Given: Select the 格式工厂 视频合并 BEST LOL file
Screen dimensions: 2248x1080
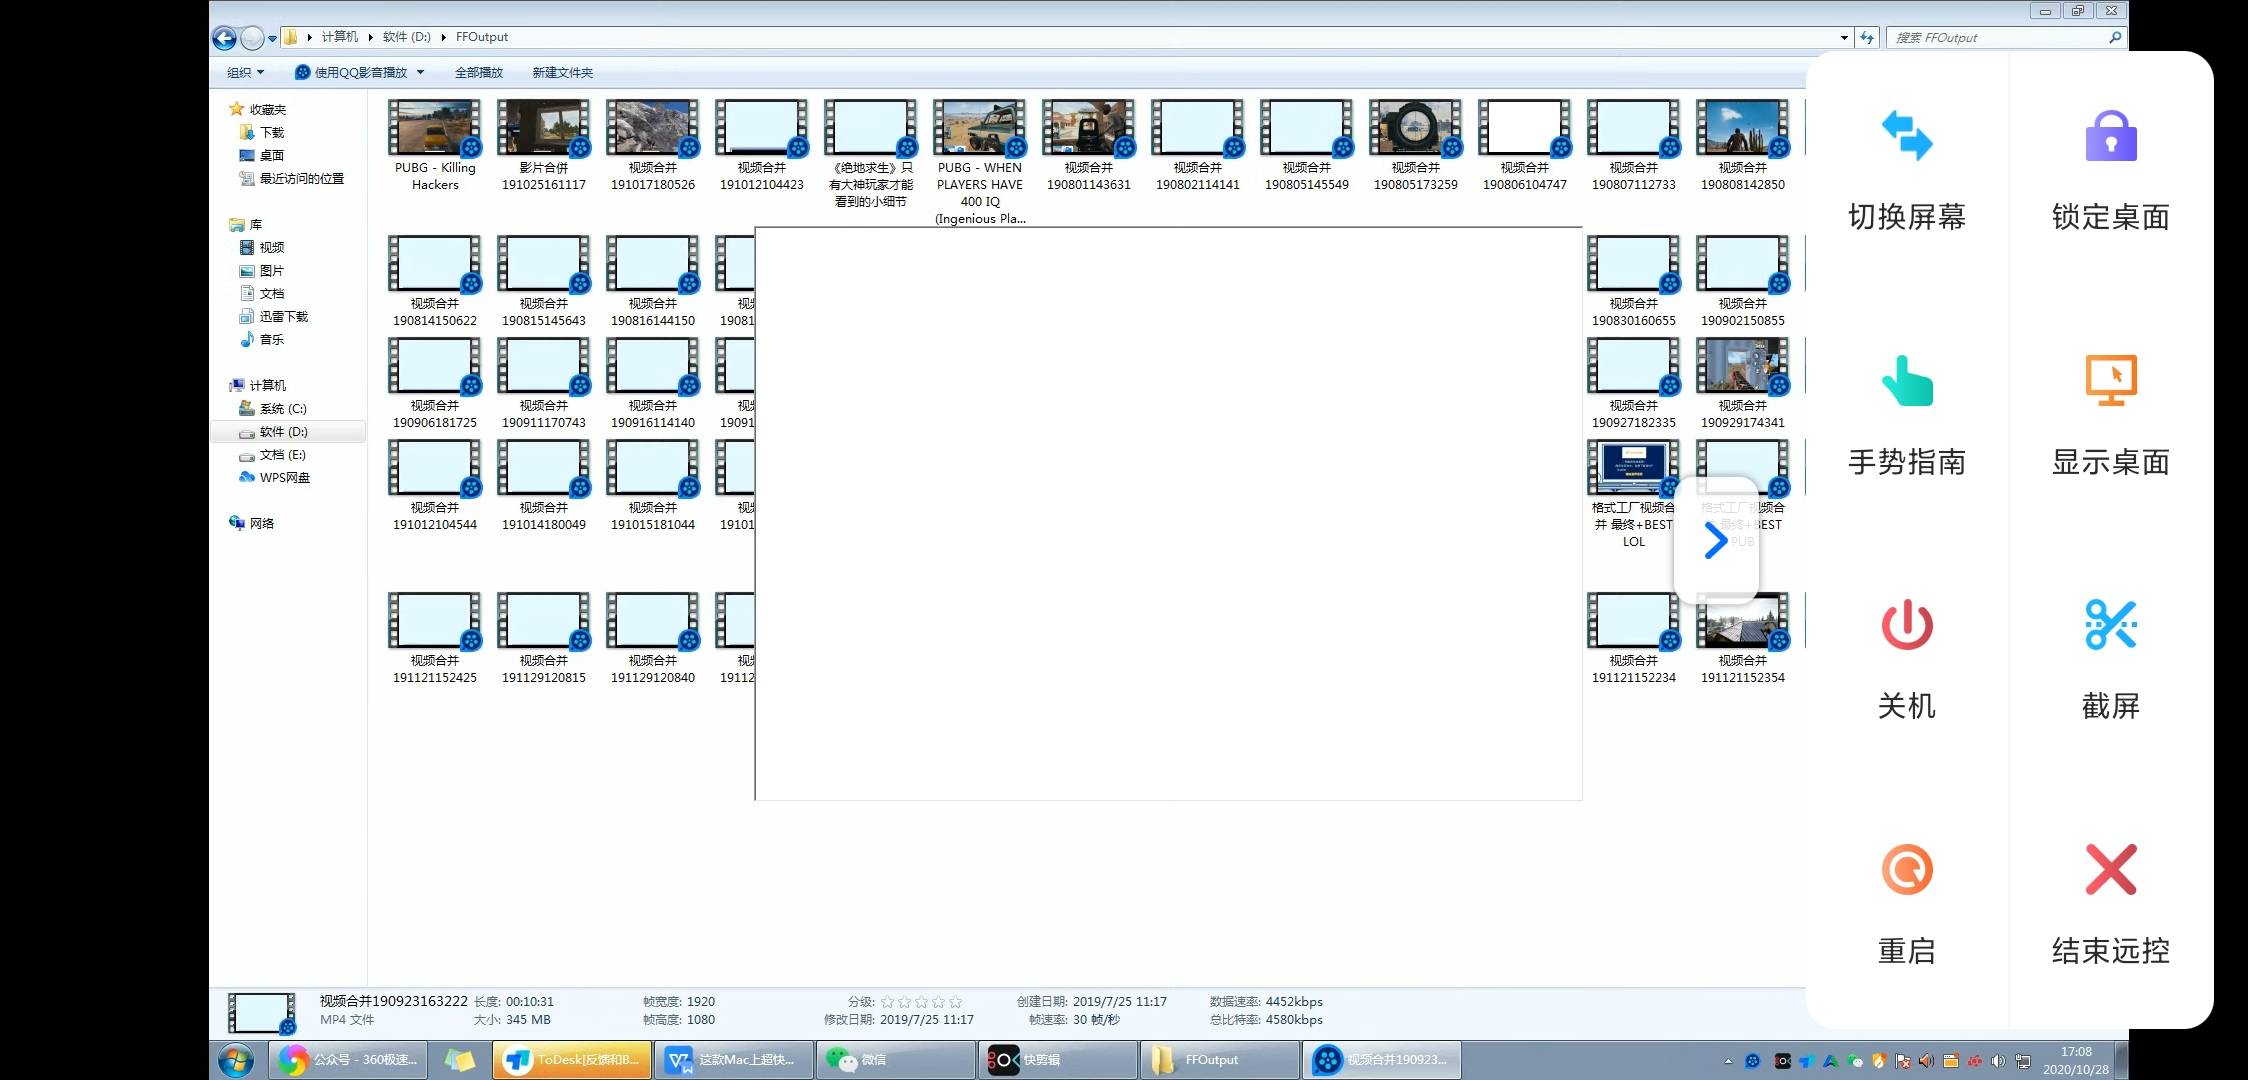Looking at the screenshot, I should tap(1634, 493).
